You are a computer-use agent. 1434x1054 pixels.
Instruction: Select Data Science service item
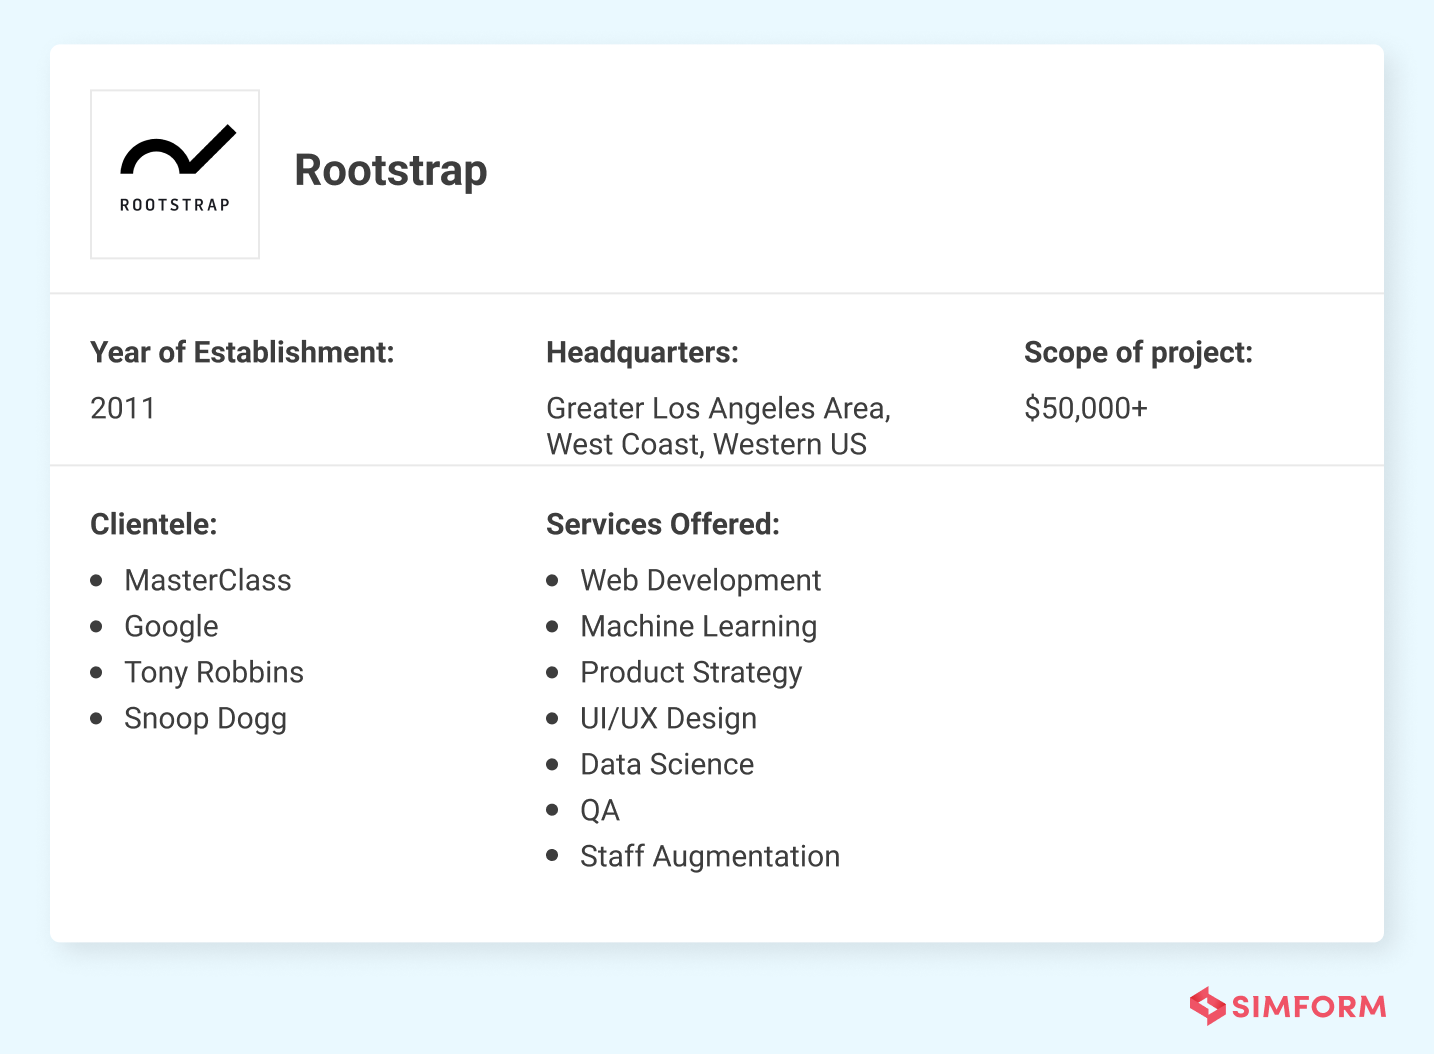point(667,764)
